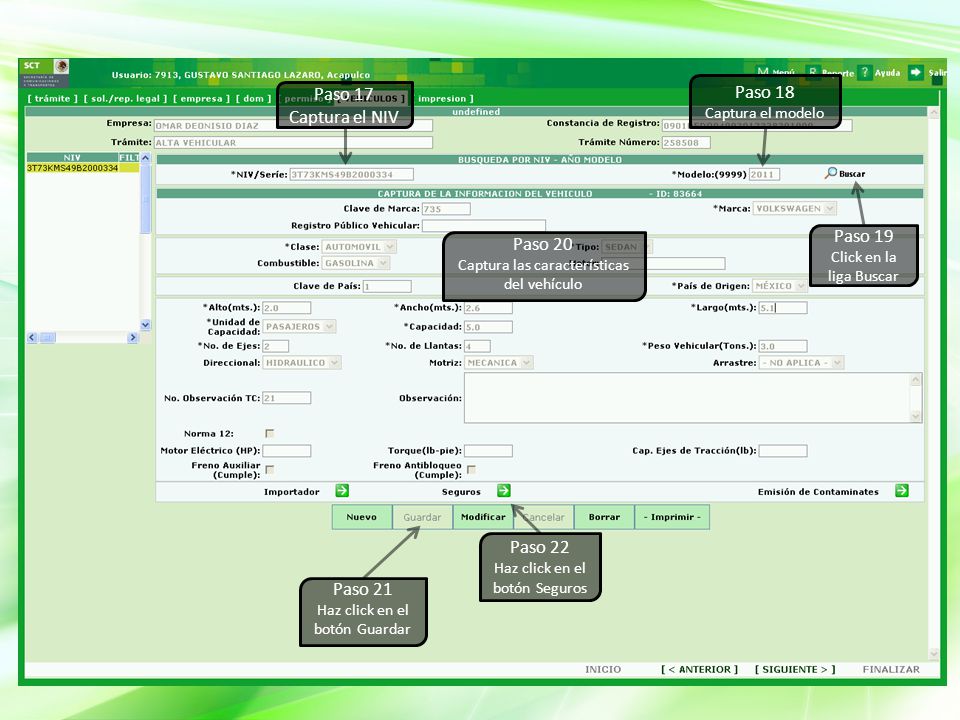Expand the Direccional dropdown showing HIDRAULICO
The width and height of the screenshot is (960, 720).
click(x=302, y=362)
